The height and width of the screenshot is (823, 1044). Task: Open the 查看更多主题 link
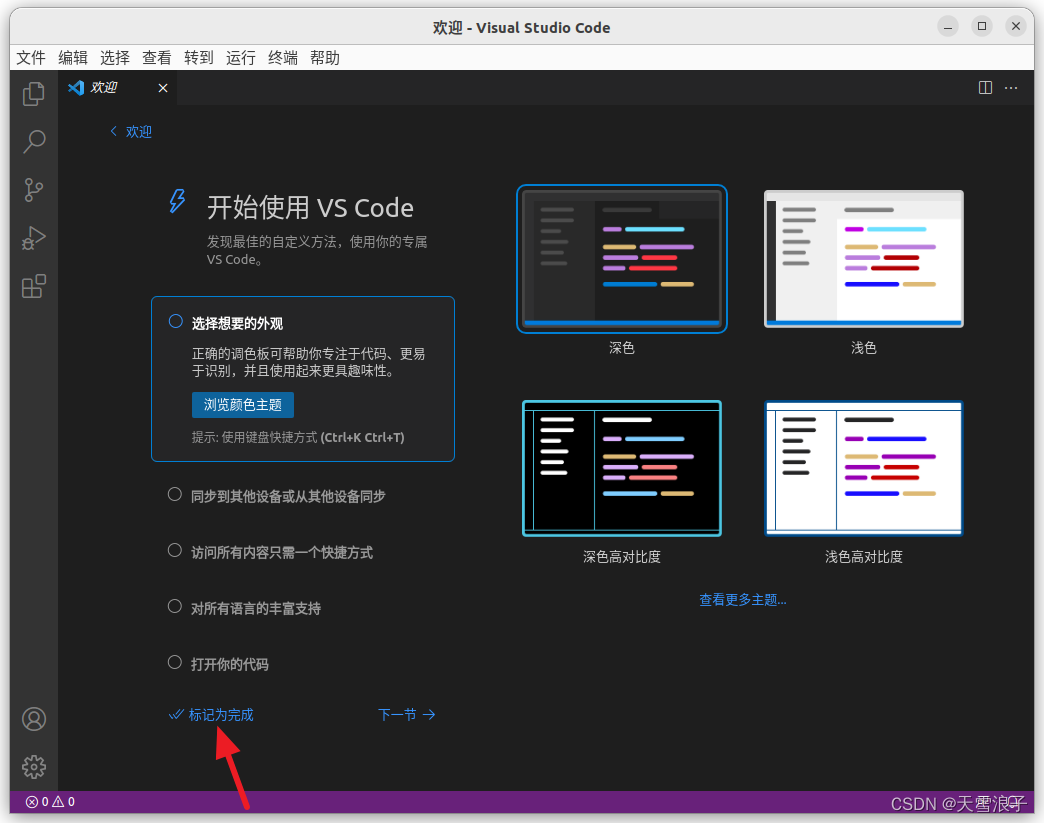(742, 600)
